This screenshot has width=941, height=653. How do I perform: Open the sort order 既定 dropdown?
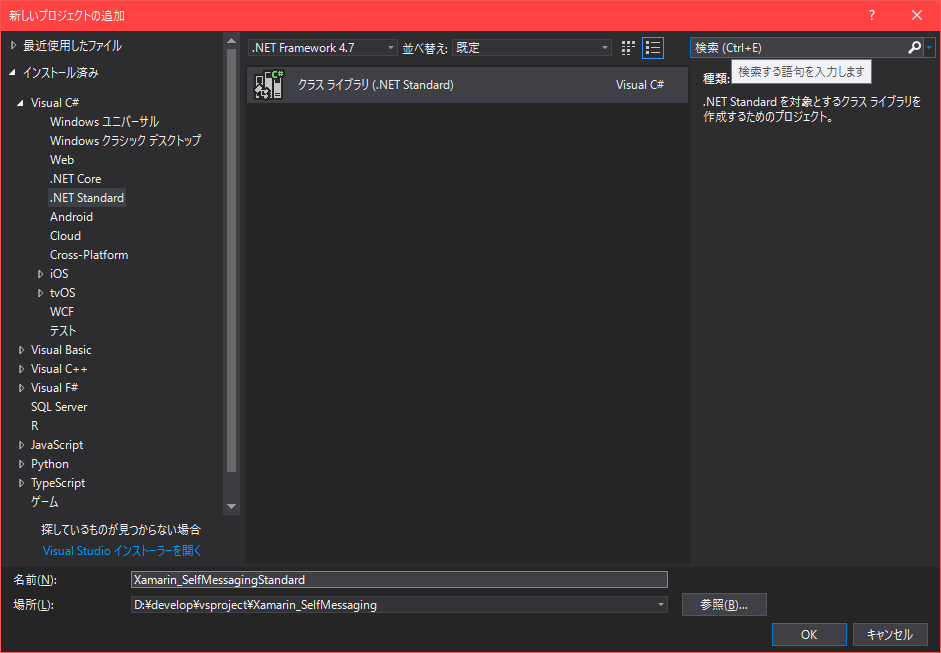[x=532, y=47]
